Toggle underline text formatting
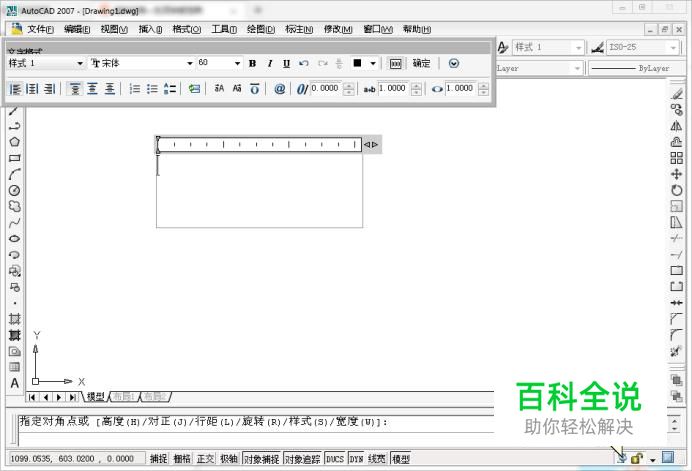Screen dimensions: 692x471 coord(286,64)
